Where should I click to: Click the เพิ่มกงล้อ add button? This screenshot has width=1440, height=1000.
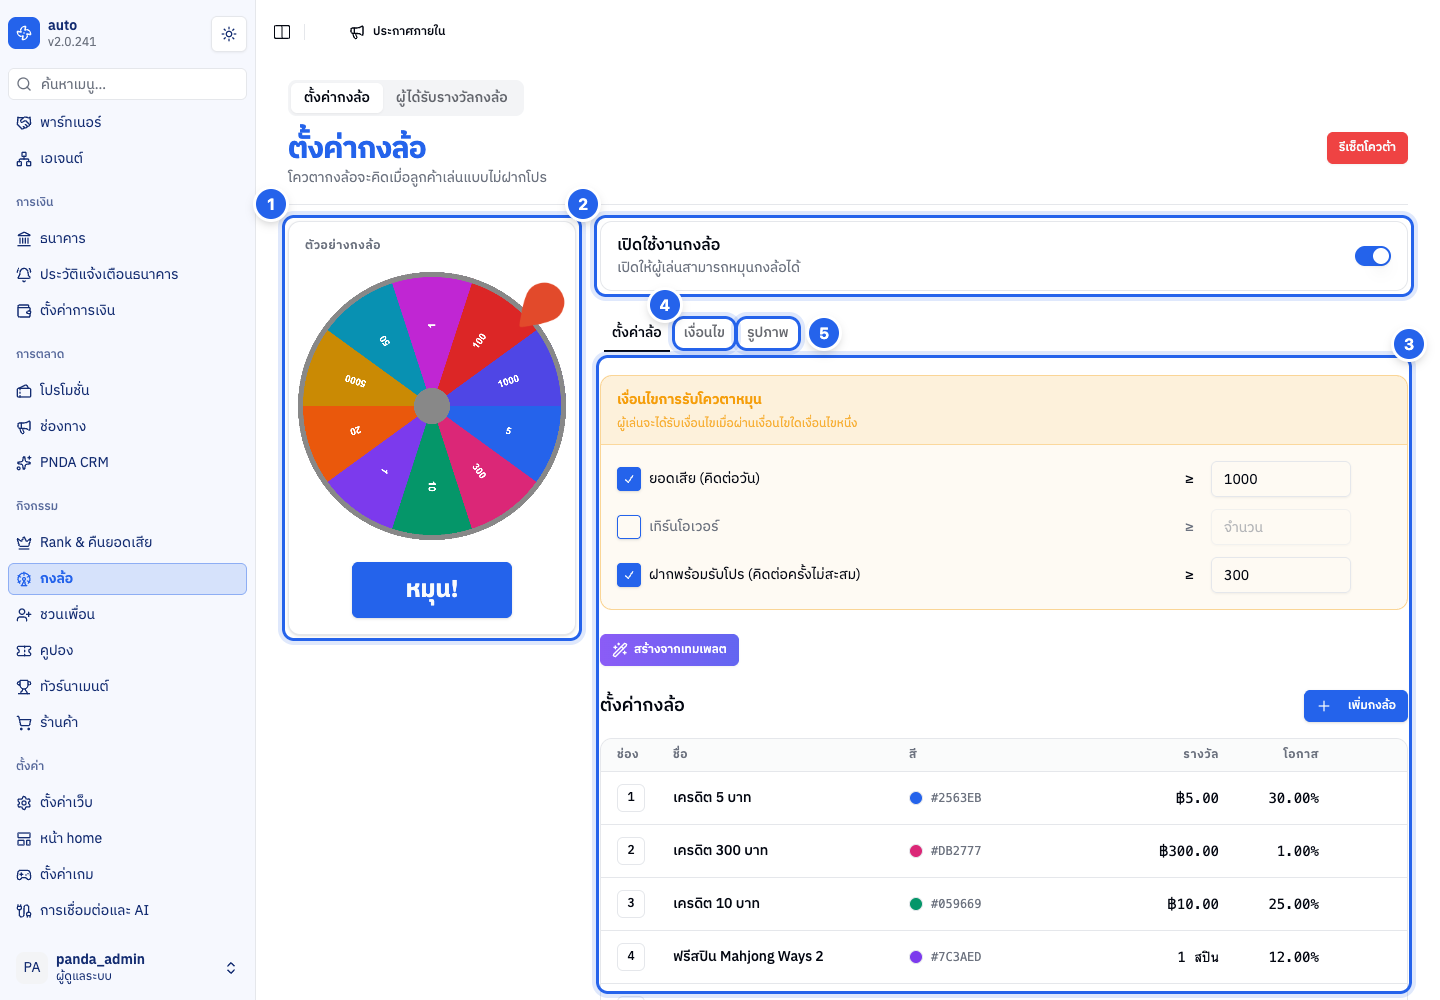click(1356, 706)
